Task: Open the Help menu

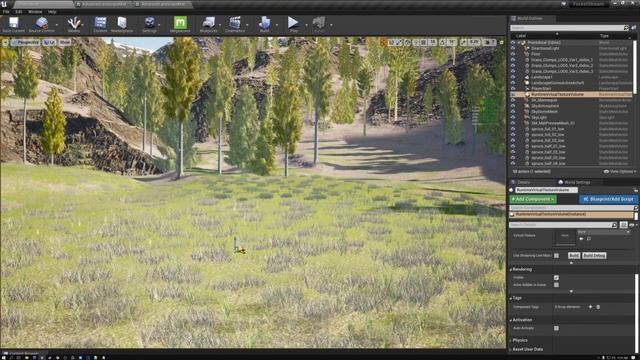Action: pyautogui.click(x=52, y=12)
